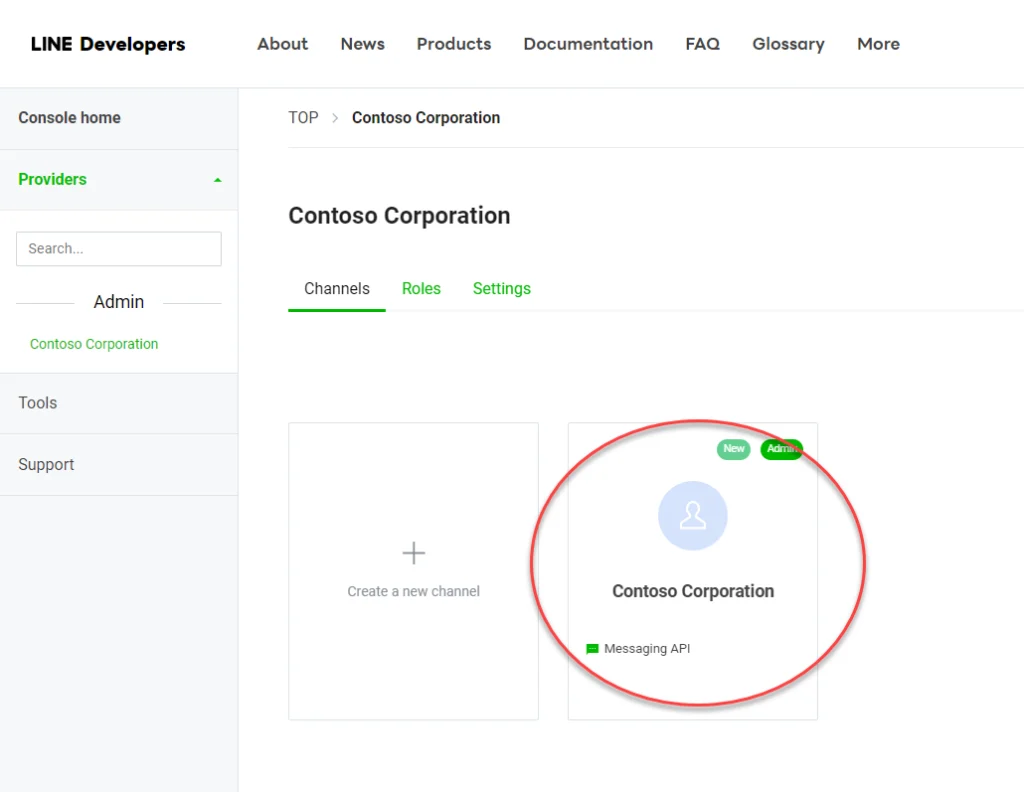The width and height of the screenshot is (1024, 792).
Task: Open Support in the sidebar
Action: pyautogui.click(x=46, y=464)
